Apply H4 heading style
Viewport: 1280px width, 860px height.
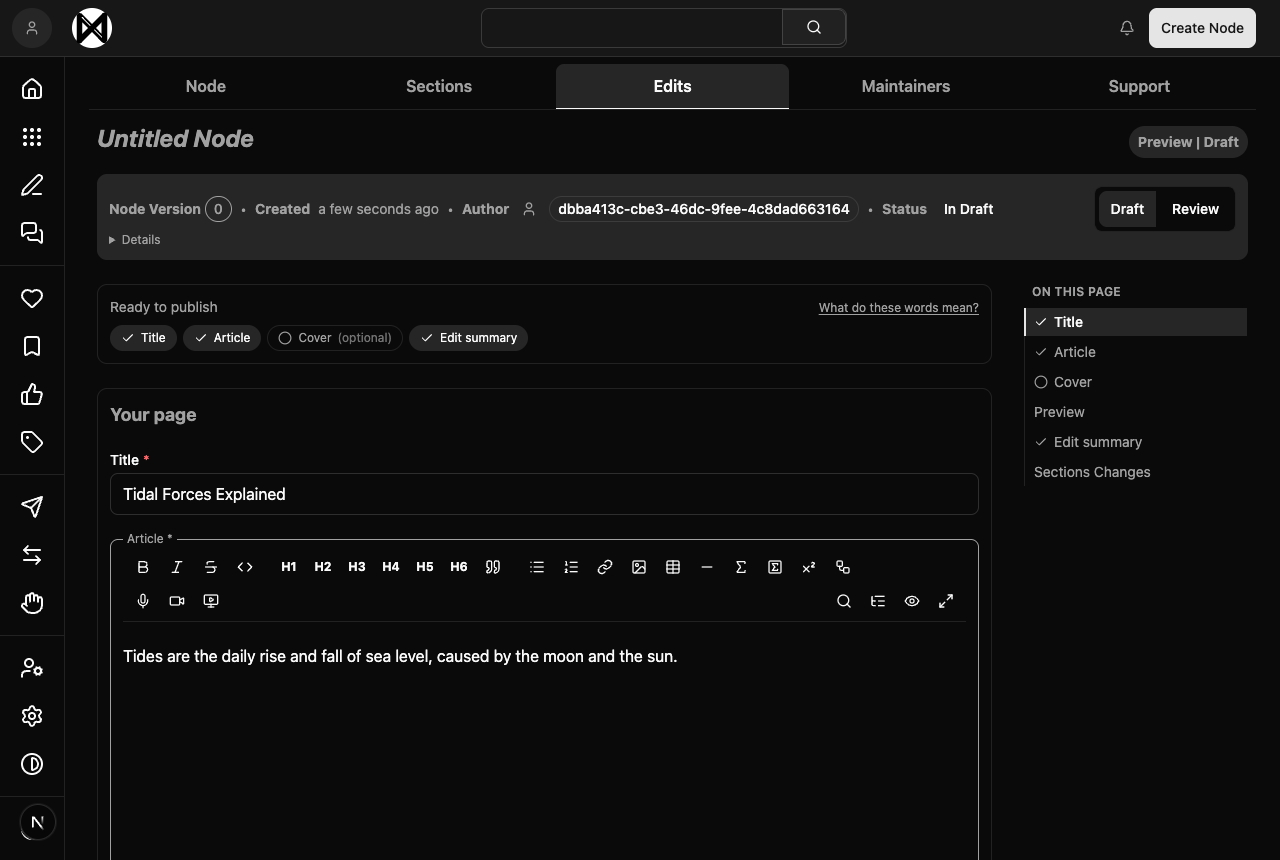coord(391,567)
